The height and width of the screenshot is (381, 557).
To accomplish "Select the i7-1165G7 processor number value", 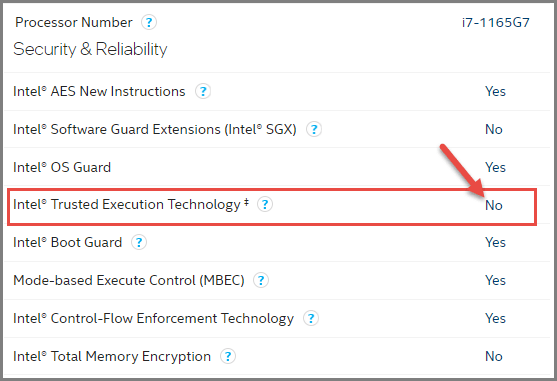I will [x=496, y=22].
